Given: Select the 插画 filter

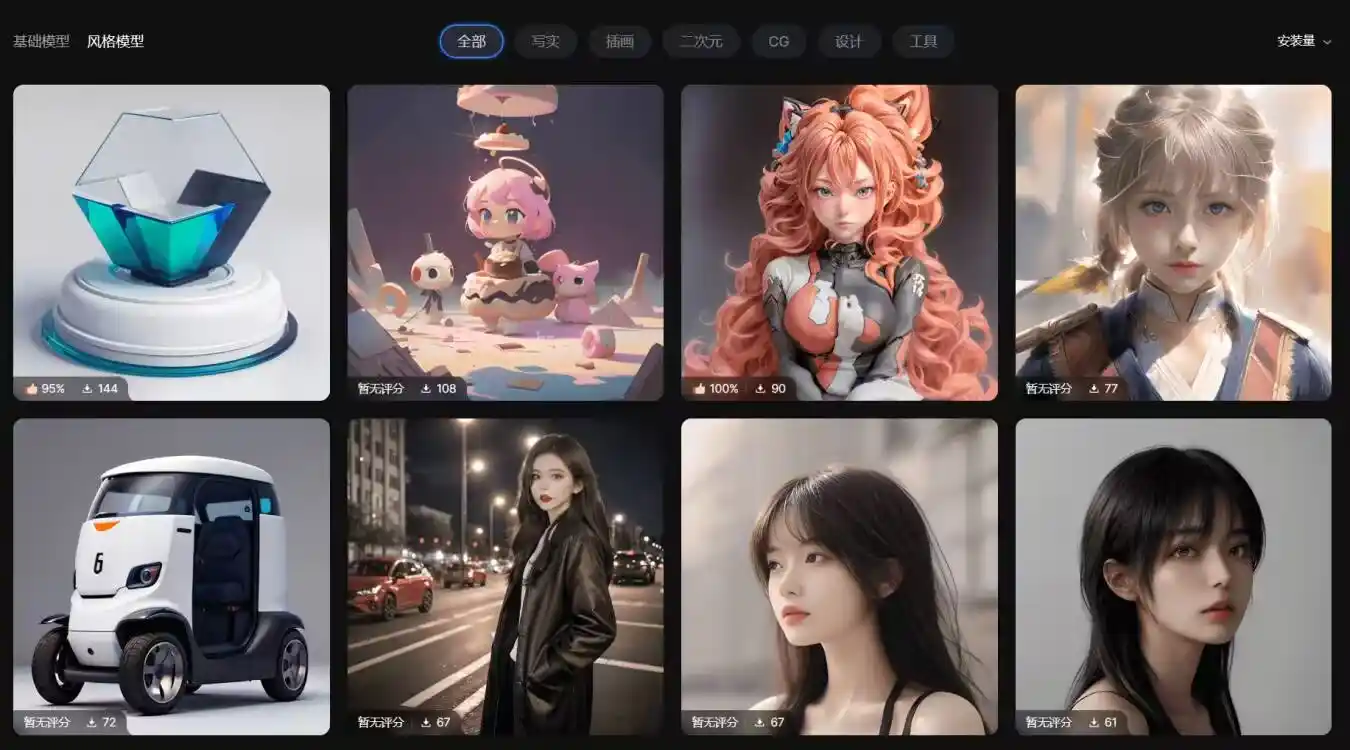Looking at the screenshot, I should [x=620, y=41].
